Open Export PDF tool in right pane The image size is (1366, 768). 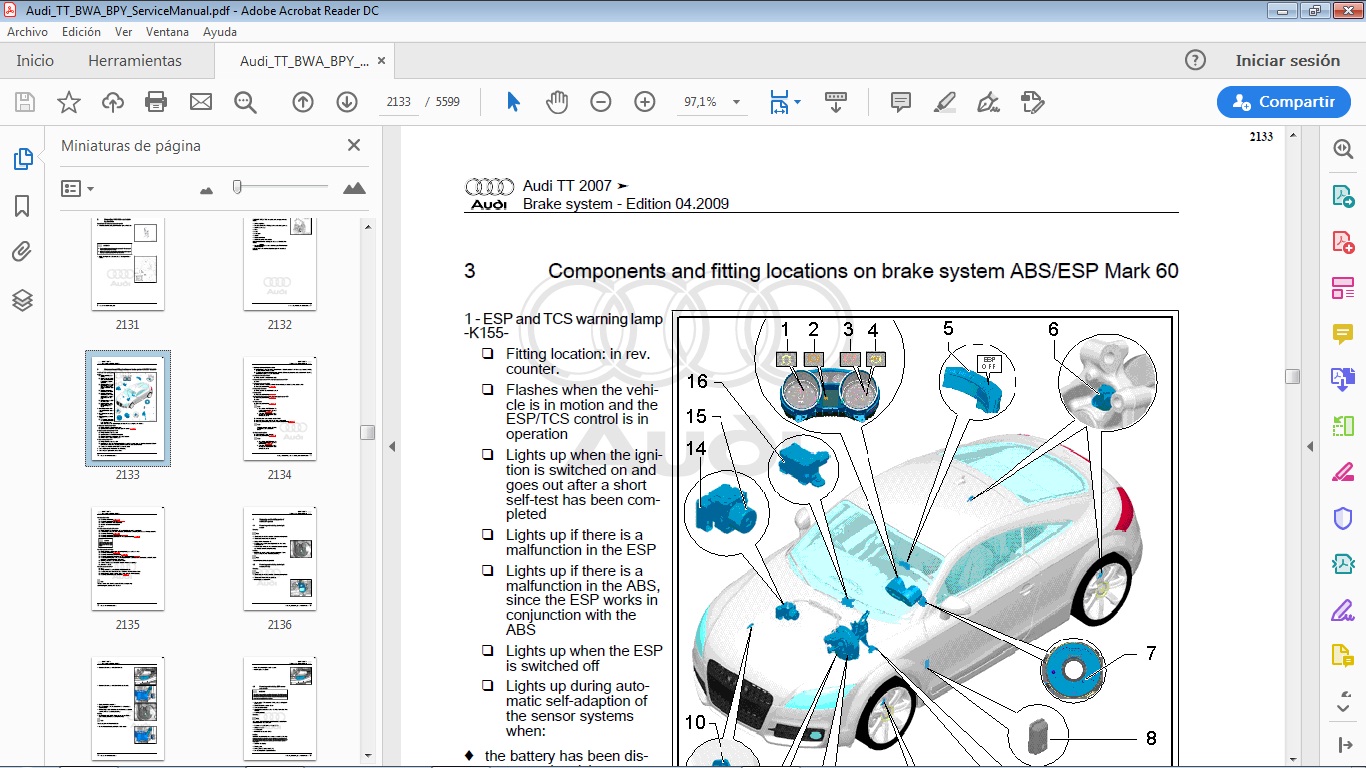(1343, 196)
